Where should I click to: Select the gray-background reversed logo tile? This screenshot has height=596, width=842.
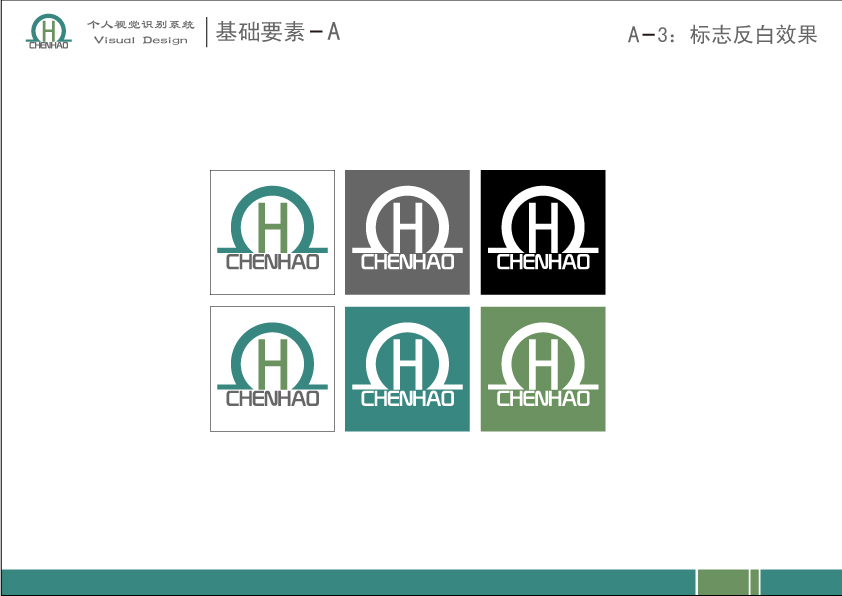pos(408,232)
